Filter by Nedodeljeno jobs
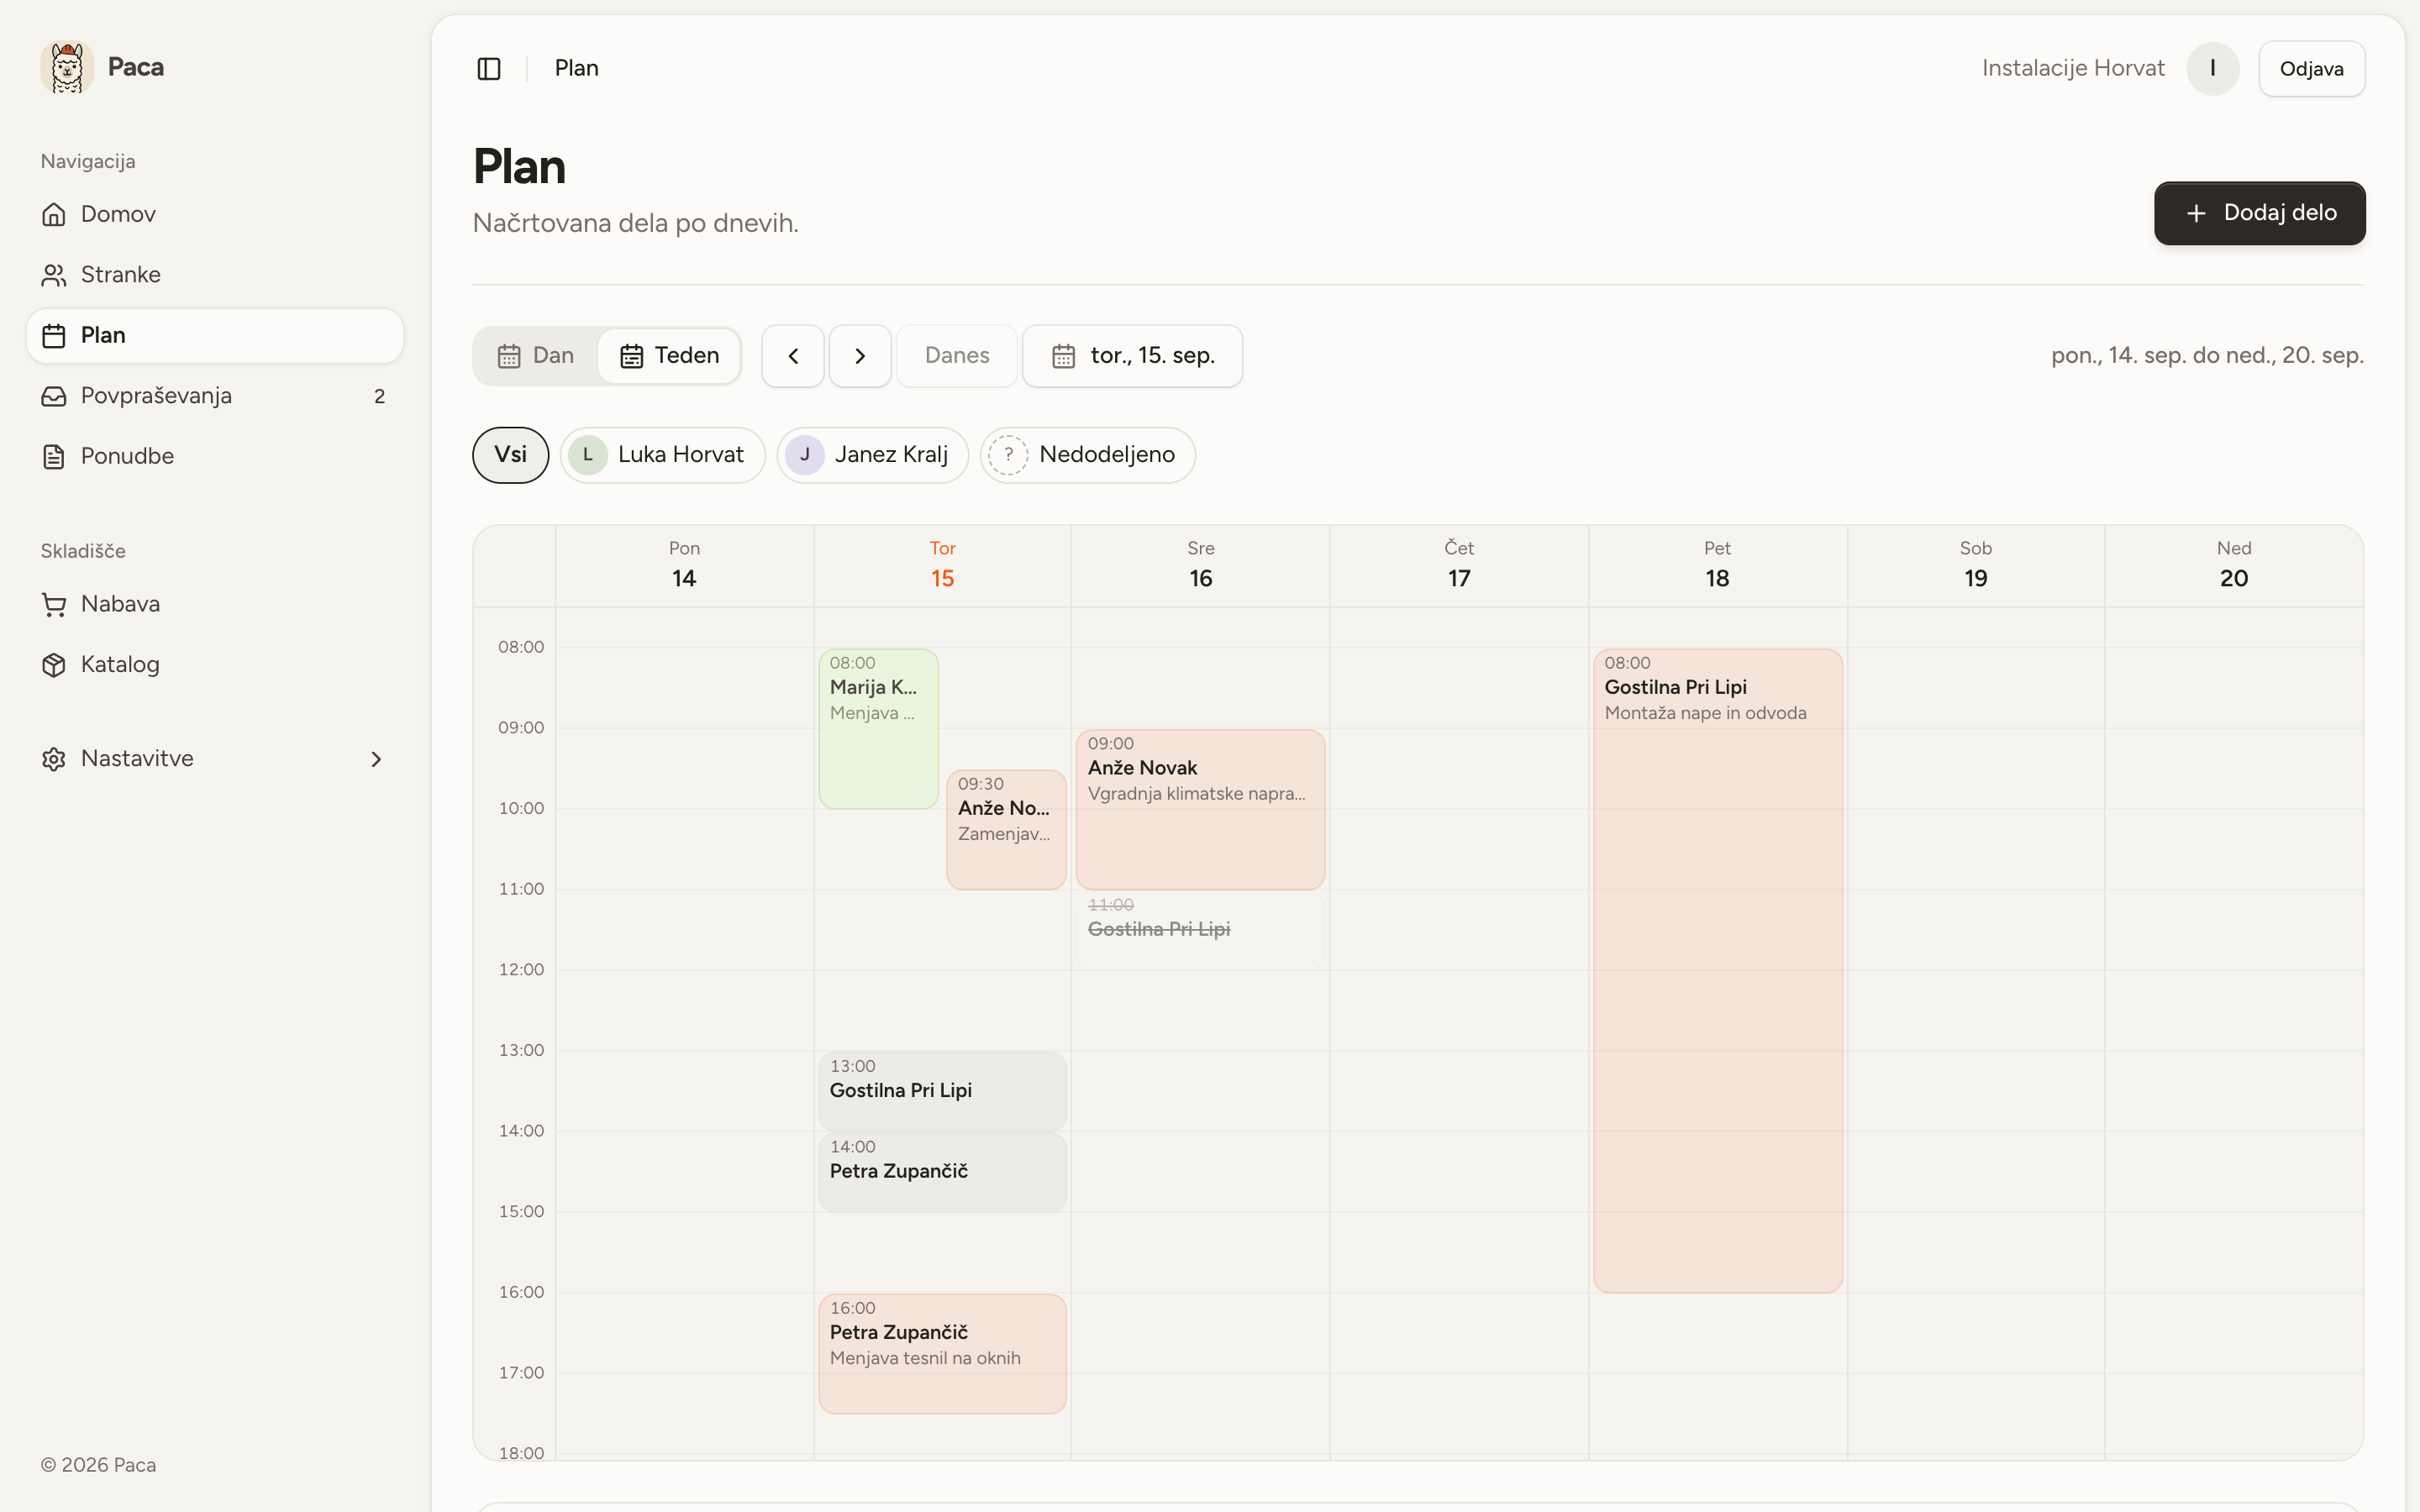This screenshot has width=2420, height=1512. 1087,455
